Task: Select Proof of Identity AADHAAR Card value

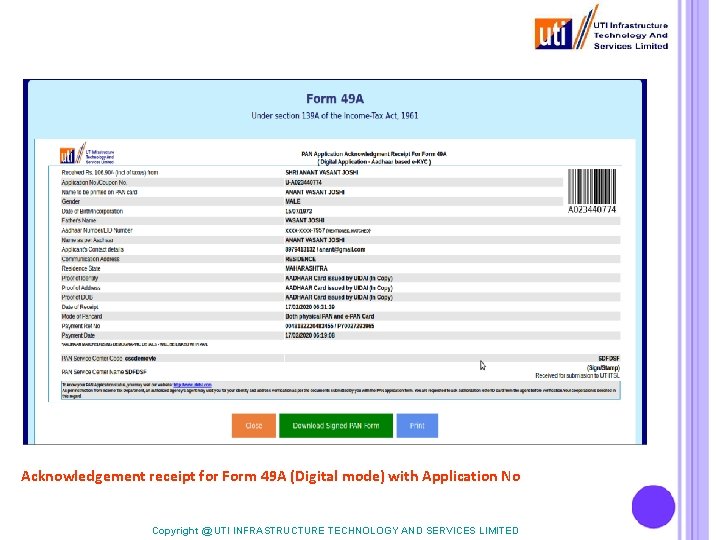Action: 339,278
